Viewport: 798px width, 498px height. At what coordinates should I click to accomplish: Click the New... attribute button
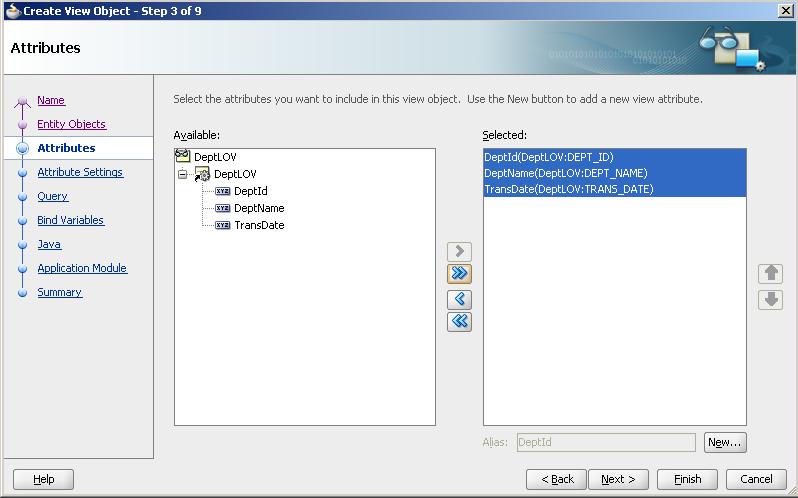[x=725, y=442]
